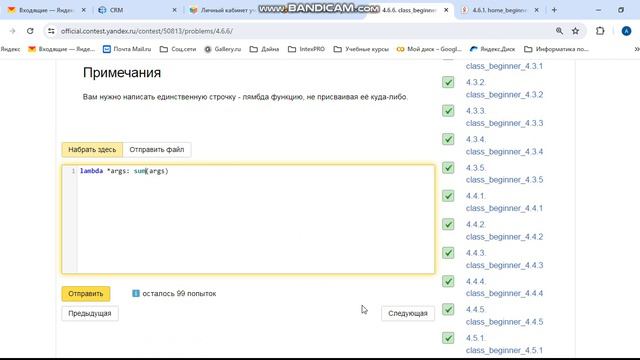Screen dimensions: 640x360
Task: Click the green checkmark beside 4.4.4
Action: click(x=448, y=281)
